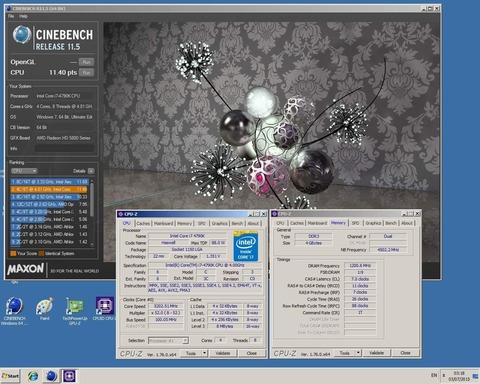The width and height of the screenshot is (480, 384).
Task: Click Validate in left CPU-Z window
Action: click(x=223, y=353)
